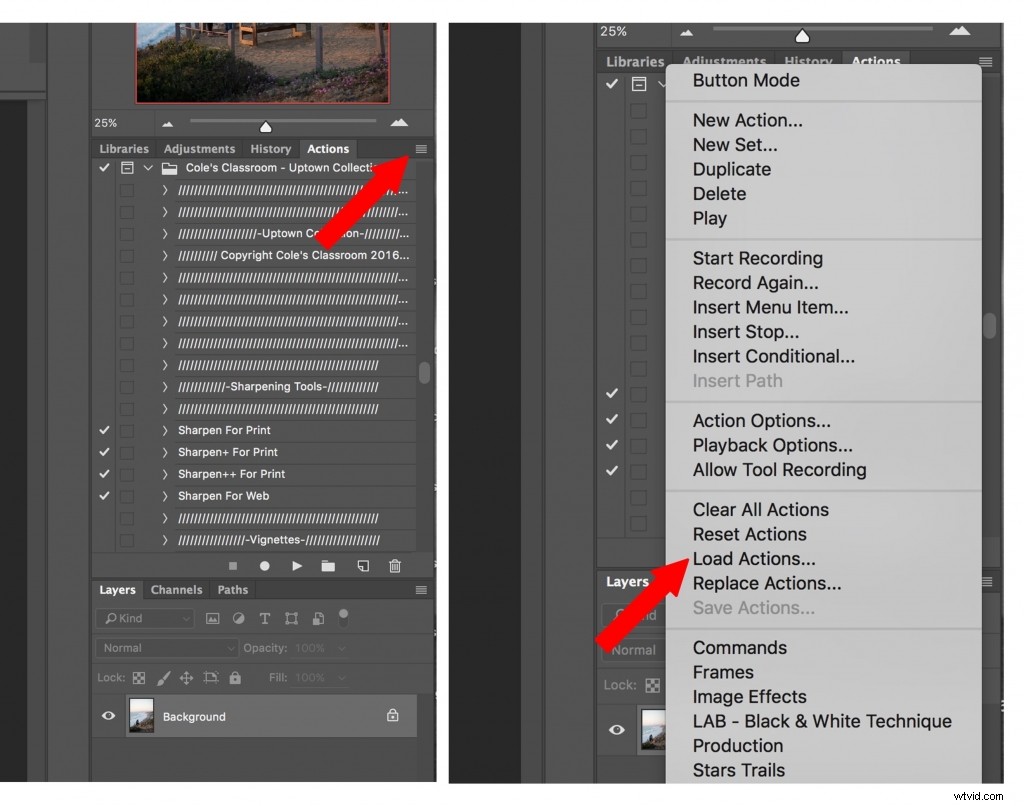1024x806 pixels.
Task: Toggle visibility of the Background layer
Action: point(109,715)
